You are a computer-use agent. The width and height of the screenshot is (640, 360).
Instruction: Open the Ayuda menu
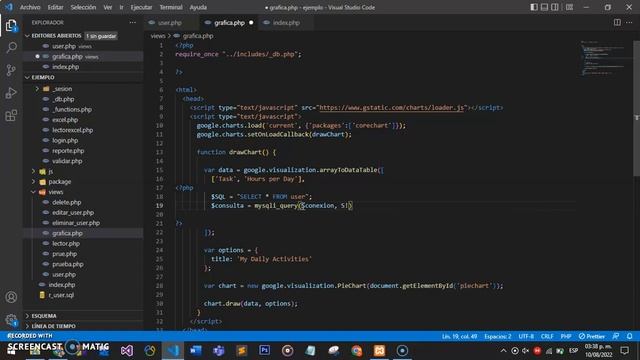[198, 7]
